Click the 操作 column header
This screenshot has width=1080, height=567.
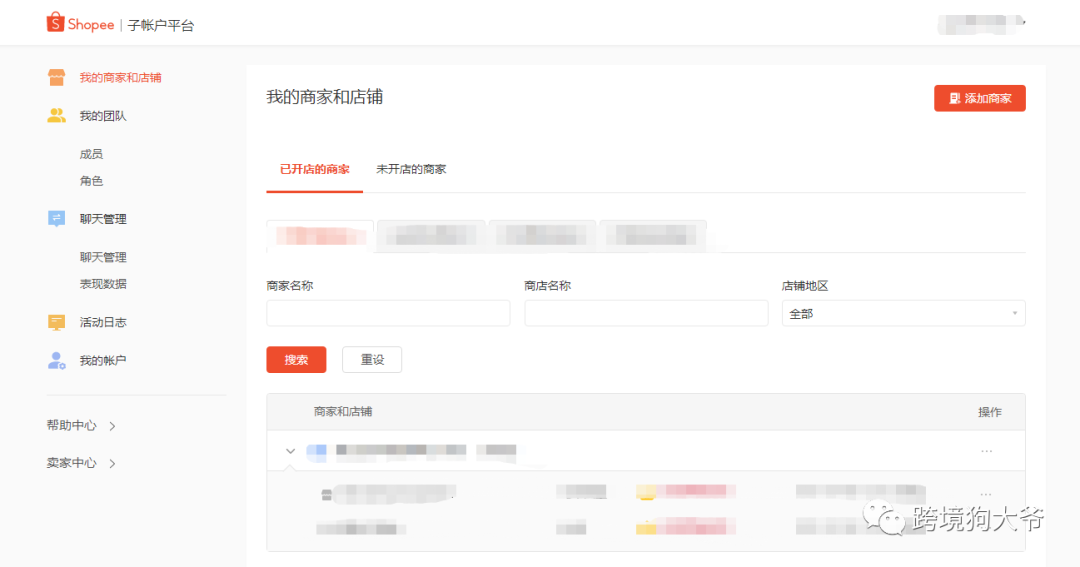(990, 412)
